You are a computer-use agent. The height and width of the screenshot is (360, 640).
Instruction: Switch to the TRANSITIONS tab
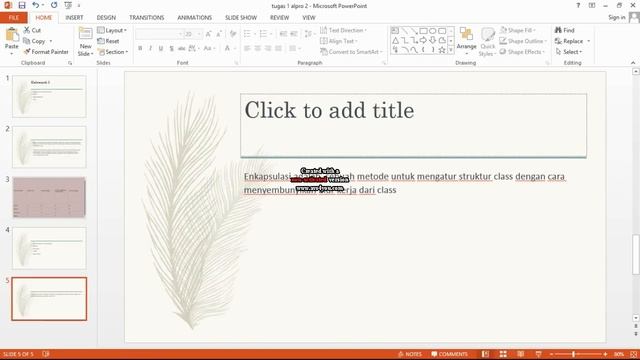tap(147, 18)
